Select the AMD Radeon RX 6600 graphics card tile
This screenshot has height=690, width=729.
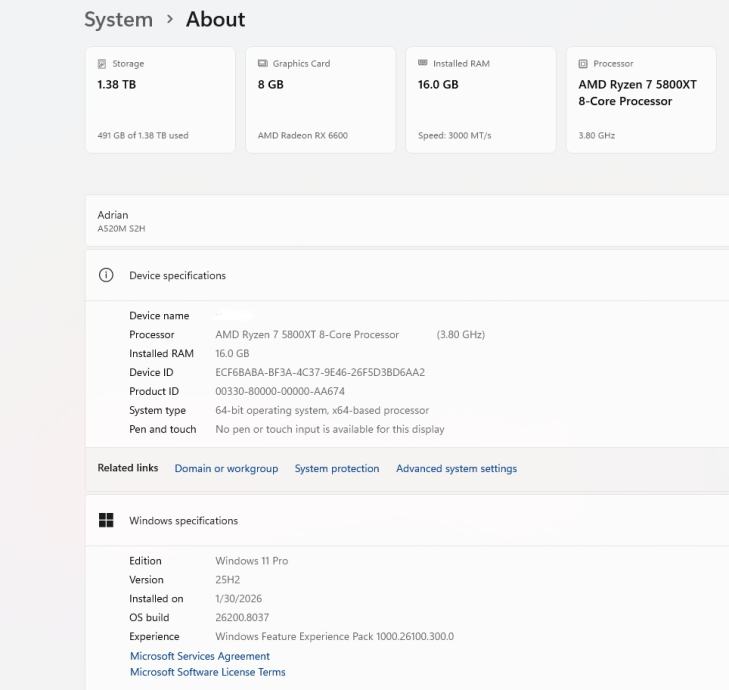coord(320,100)
